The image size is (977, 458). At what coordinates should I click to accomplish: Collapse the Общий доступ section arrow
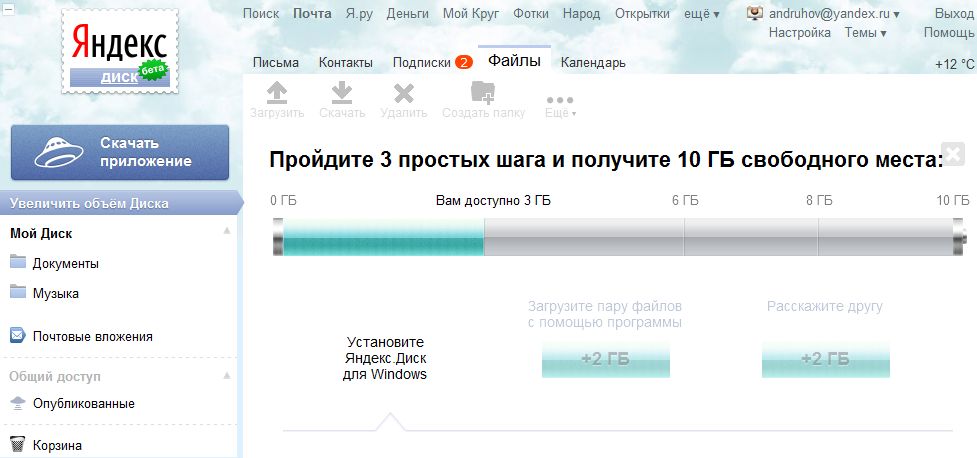pyautogui.click(x=227, y=376)
